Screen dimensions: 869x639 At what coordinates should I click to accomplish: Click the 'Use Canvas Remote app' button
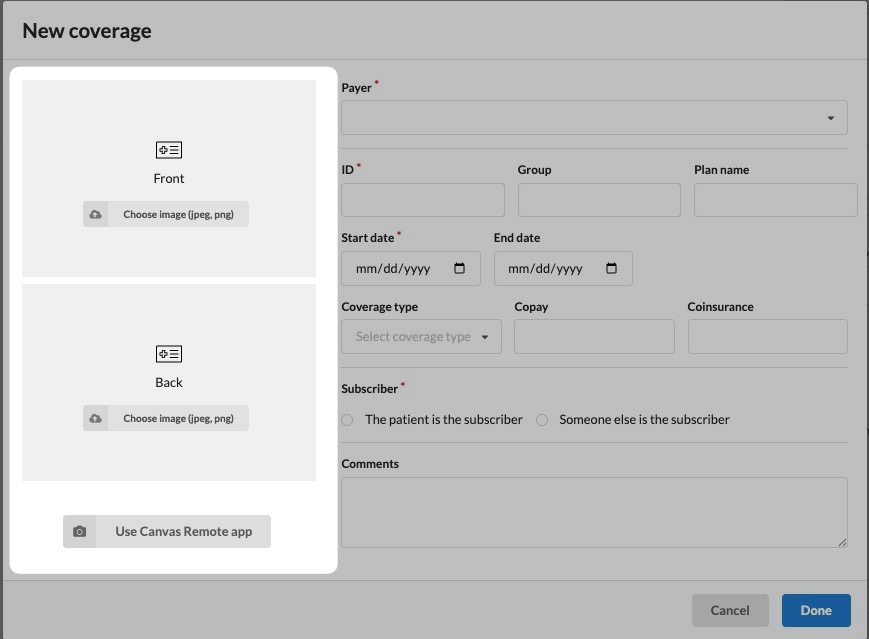pyautogui.click(x=183, y=531)
